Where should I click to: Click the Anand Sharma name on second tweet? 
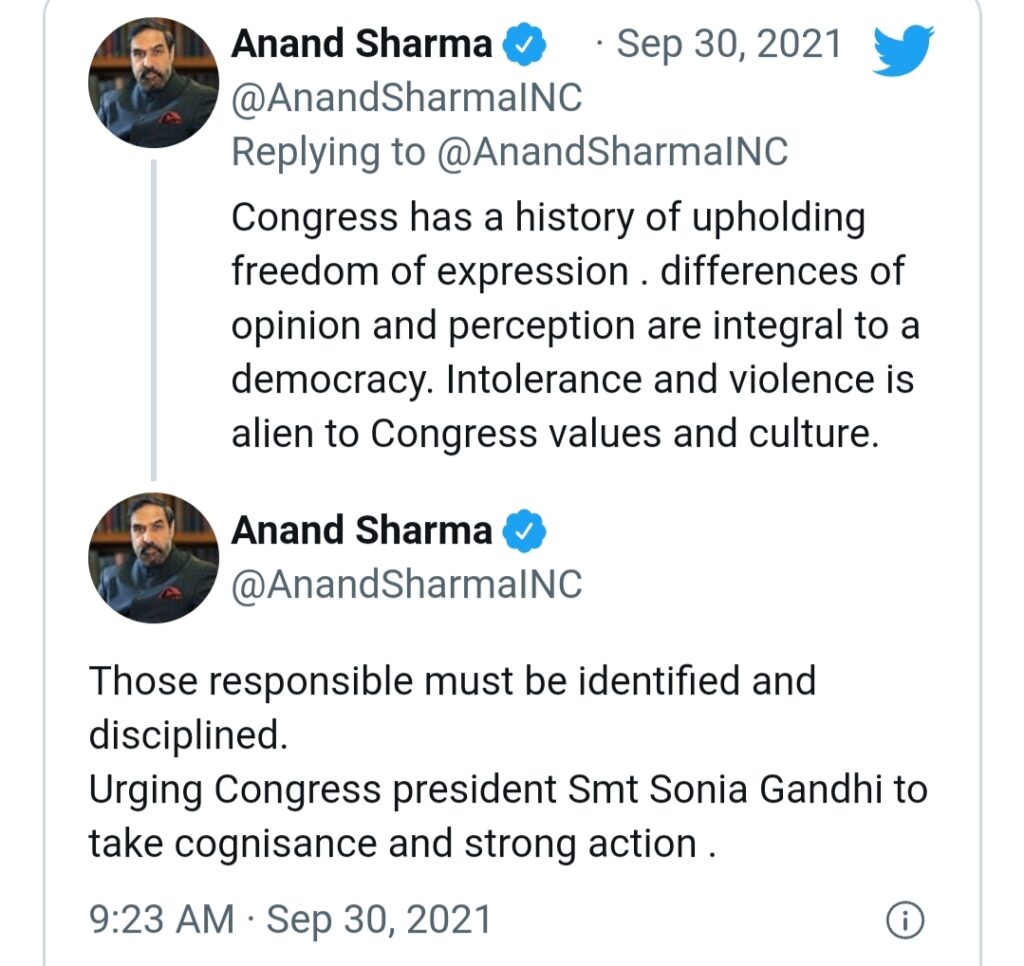click(x=362, y=530)
